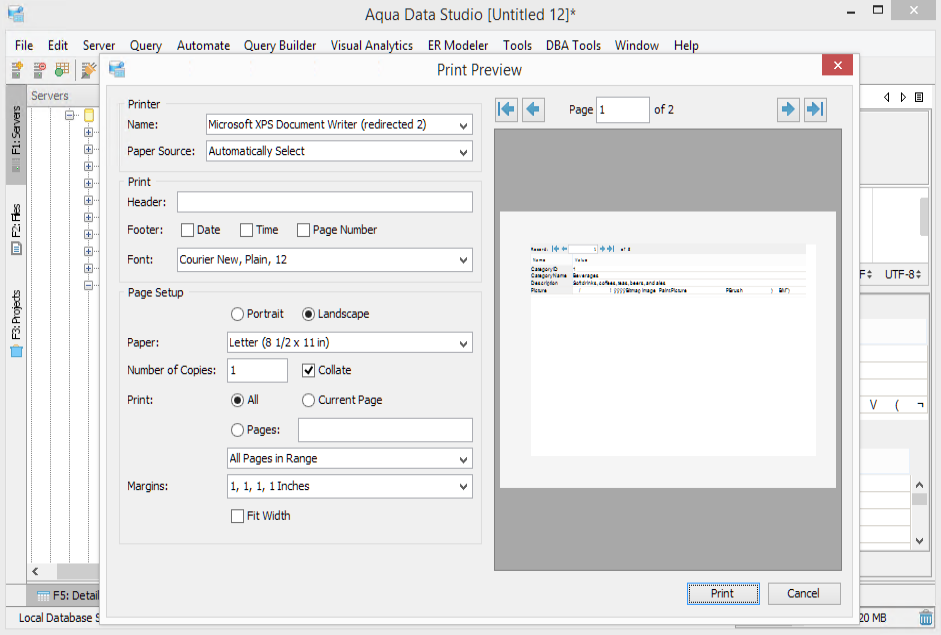941x635 pixels.
Task: Select Portrait orientation
Action: coord(237,314)
